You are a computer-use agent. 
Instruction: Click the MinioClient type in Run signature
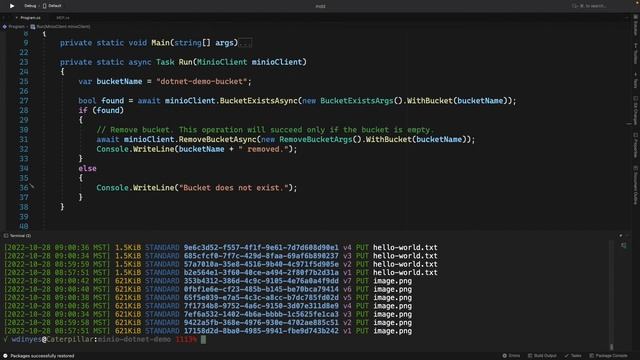[222, 62]
